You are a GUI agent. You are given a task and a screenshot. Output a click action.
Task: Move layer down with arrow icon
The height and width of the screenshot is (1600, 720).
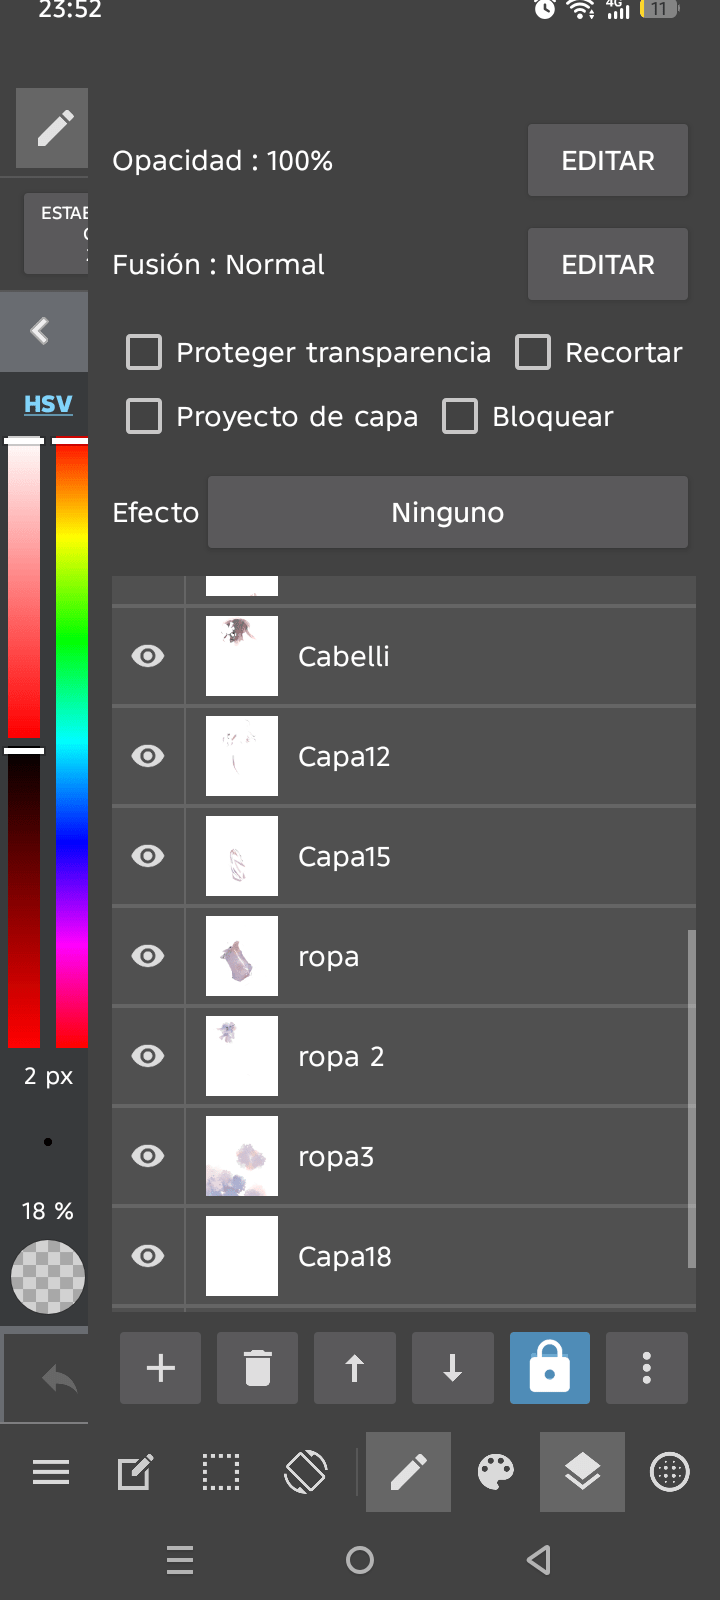coord(452,1368)
